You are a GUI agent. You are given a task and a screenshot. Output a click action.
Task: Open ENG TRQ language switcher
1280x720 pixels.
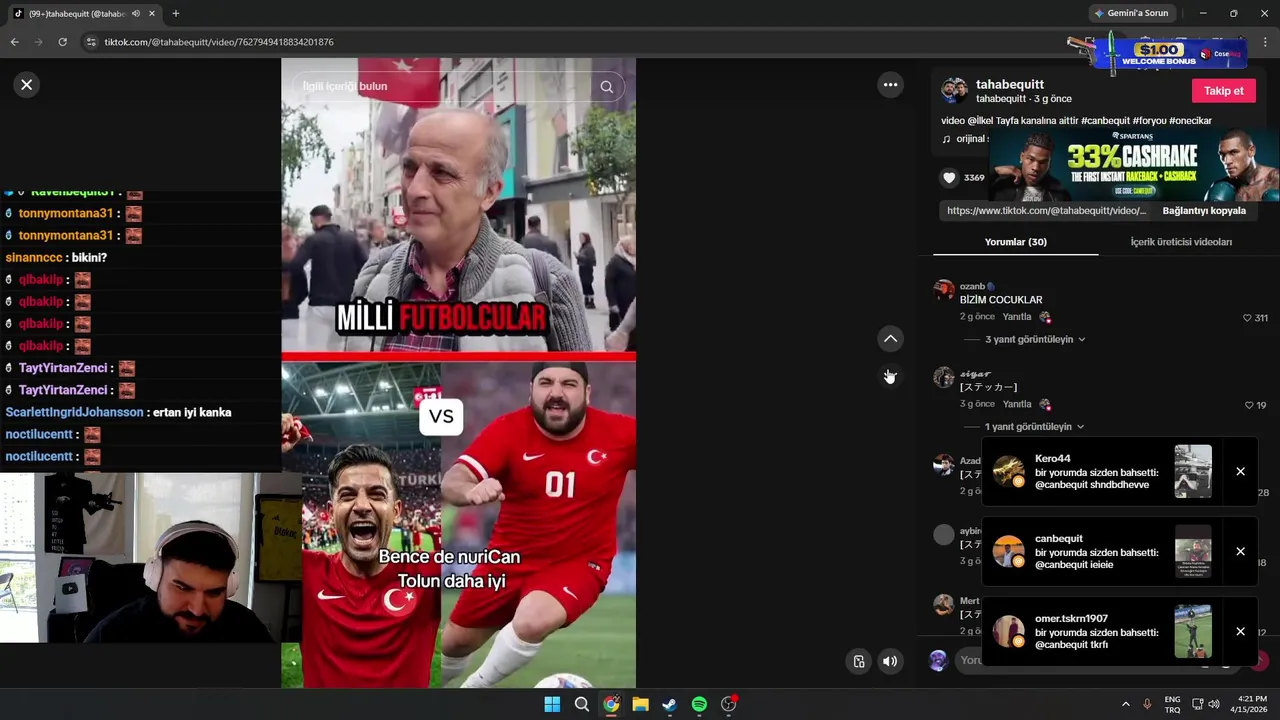pos(1172,704)
